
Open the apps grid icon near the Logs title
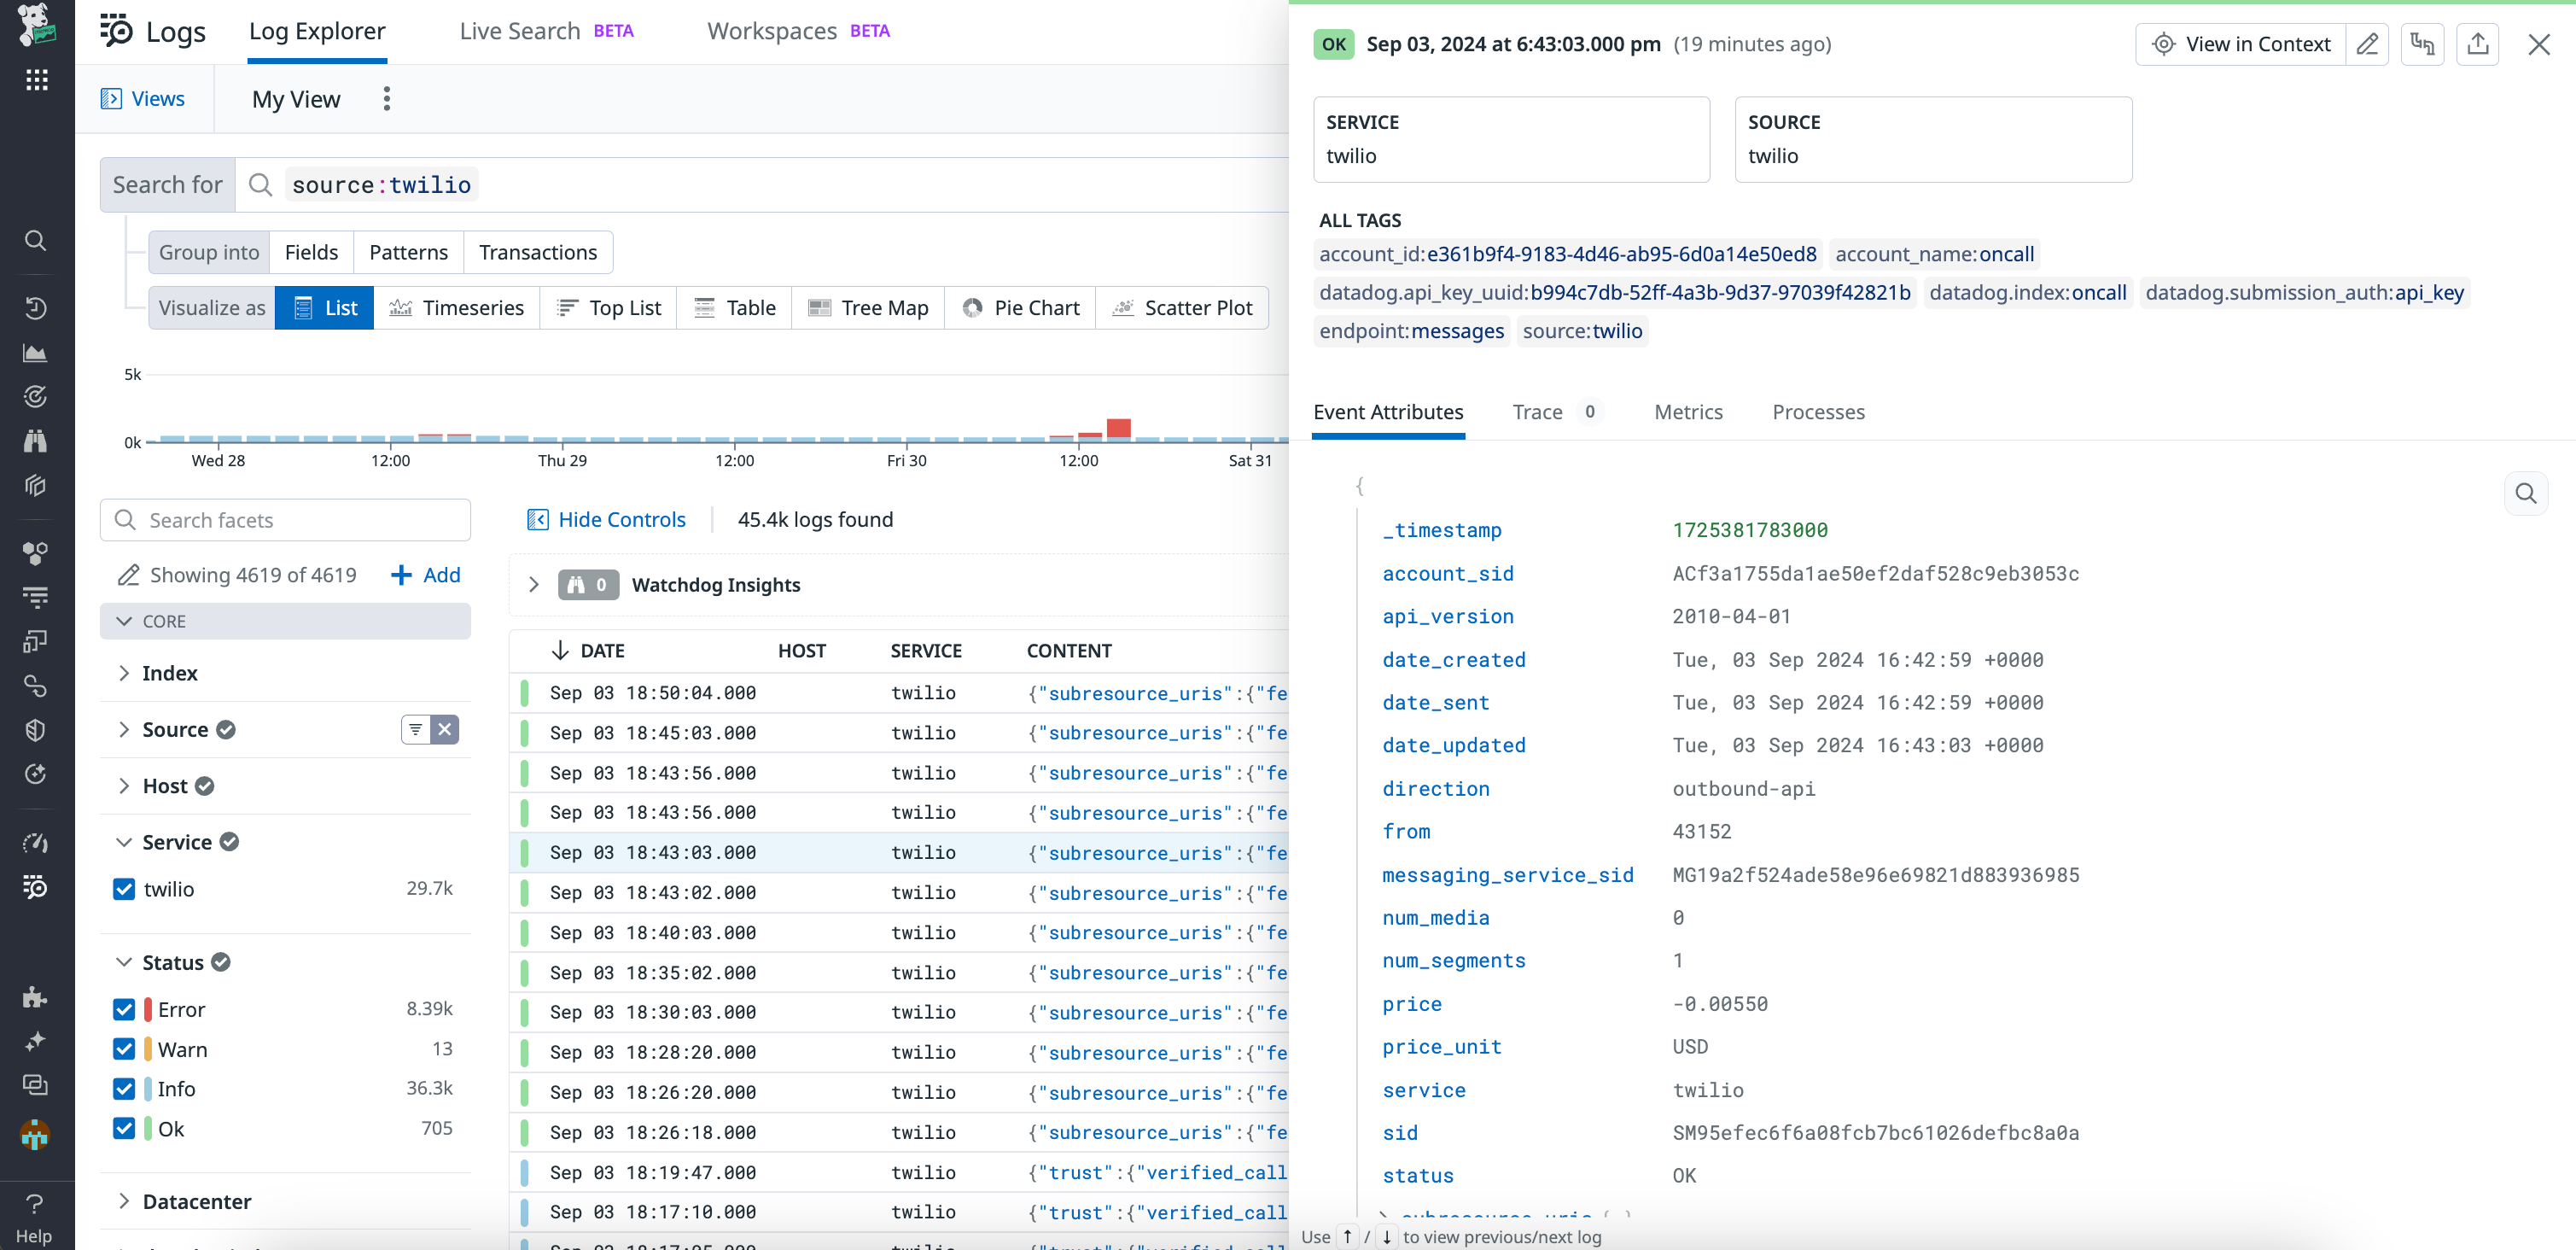coord(37,80)
